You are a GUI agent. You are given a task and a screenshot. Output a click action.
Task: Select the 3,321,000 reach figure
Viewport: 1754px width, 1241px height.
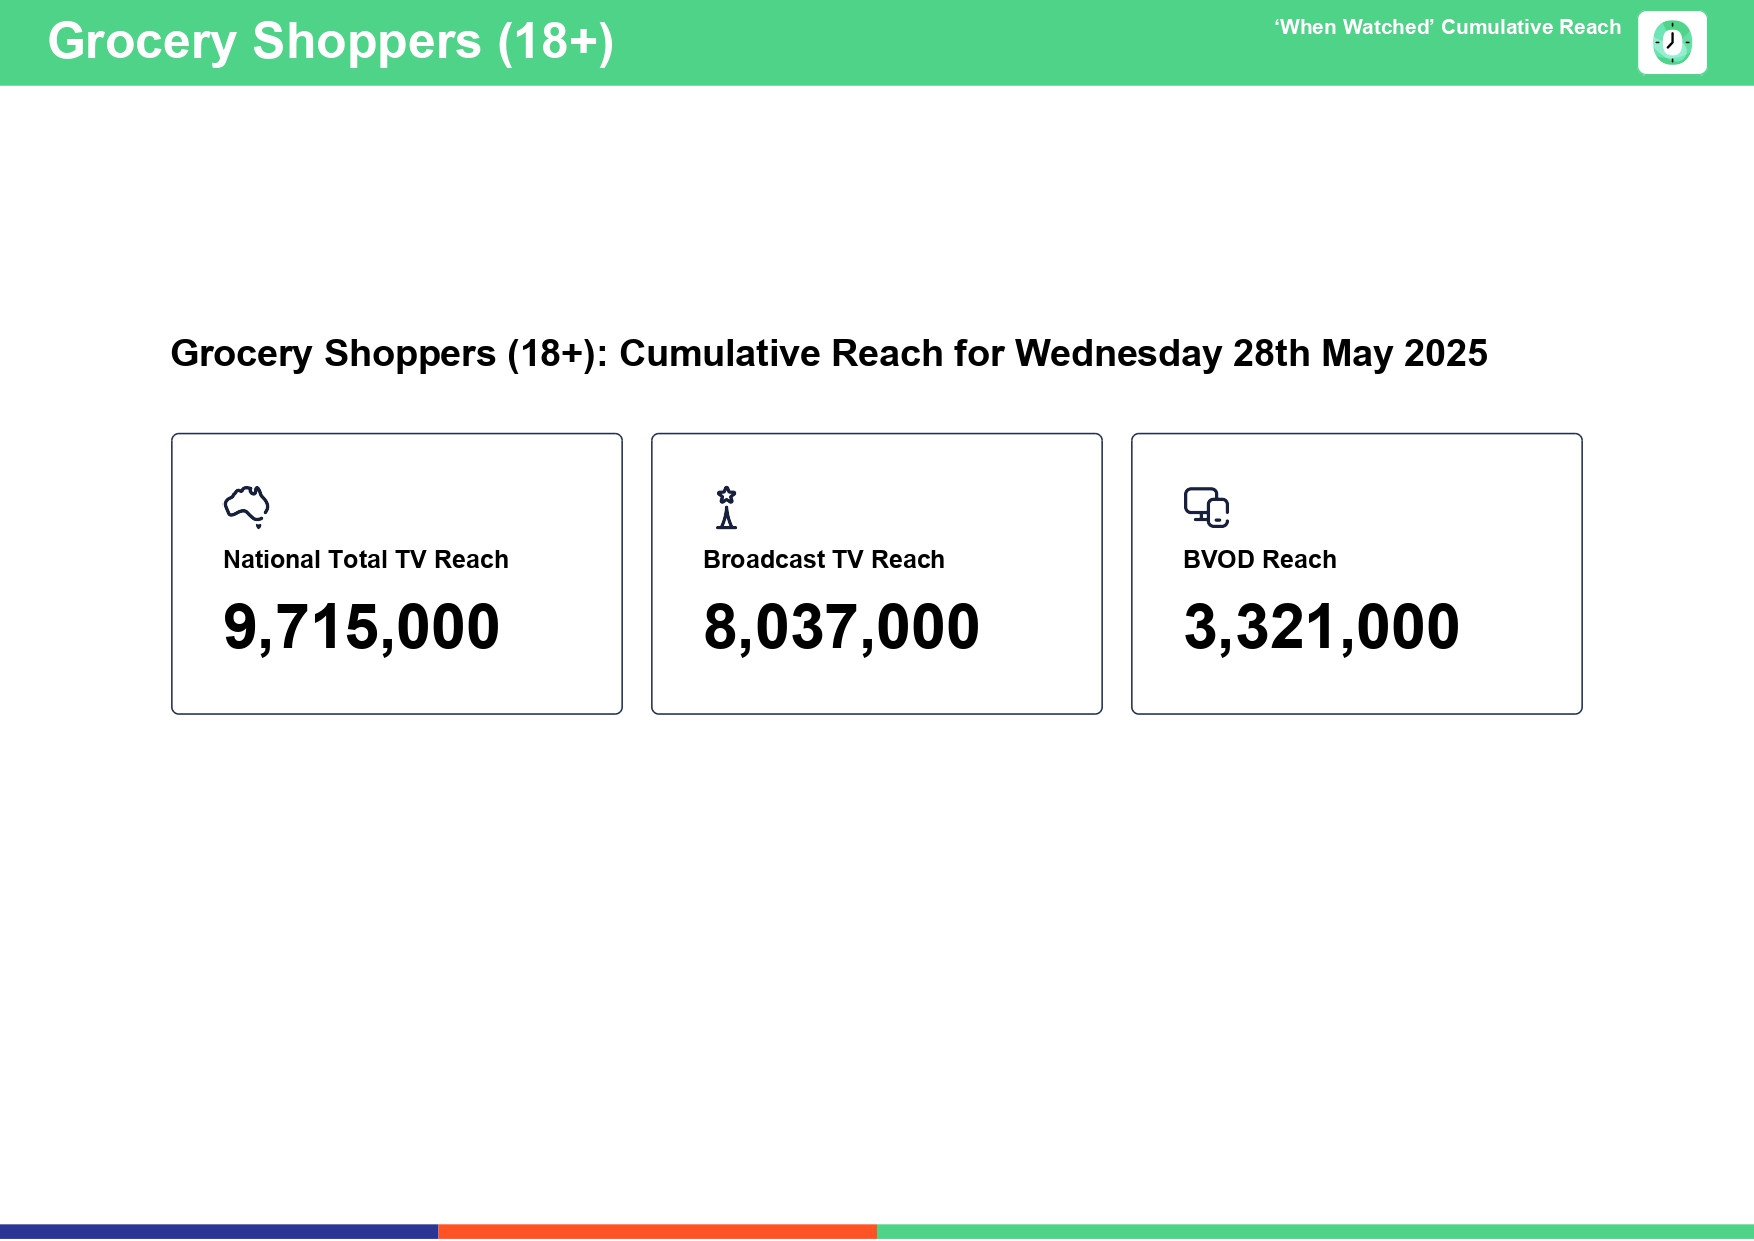(x=1321, y=628)
